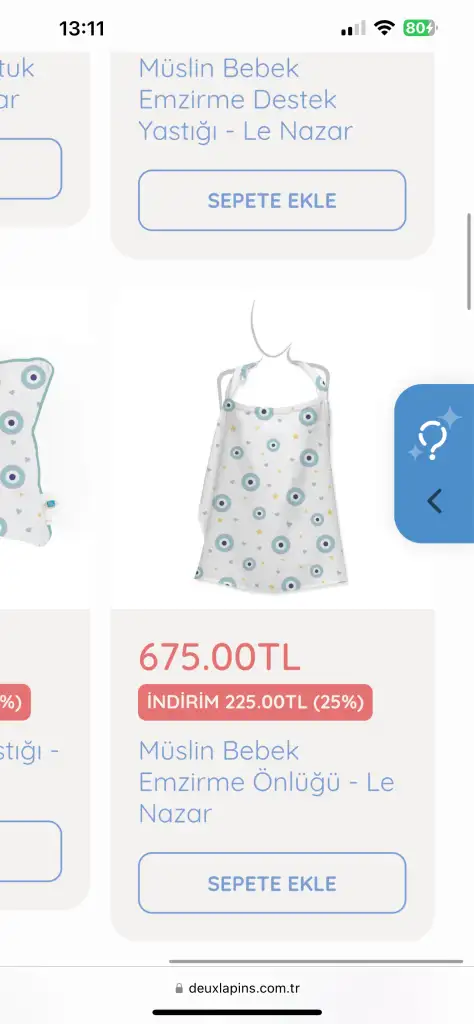Image resolution: width=474 pixels, height=1024 pixels.
Task: Tap the cellular signal bars icon
Action: tap(353, 29)
